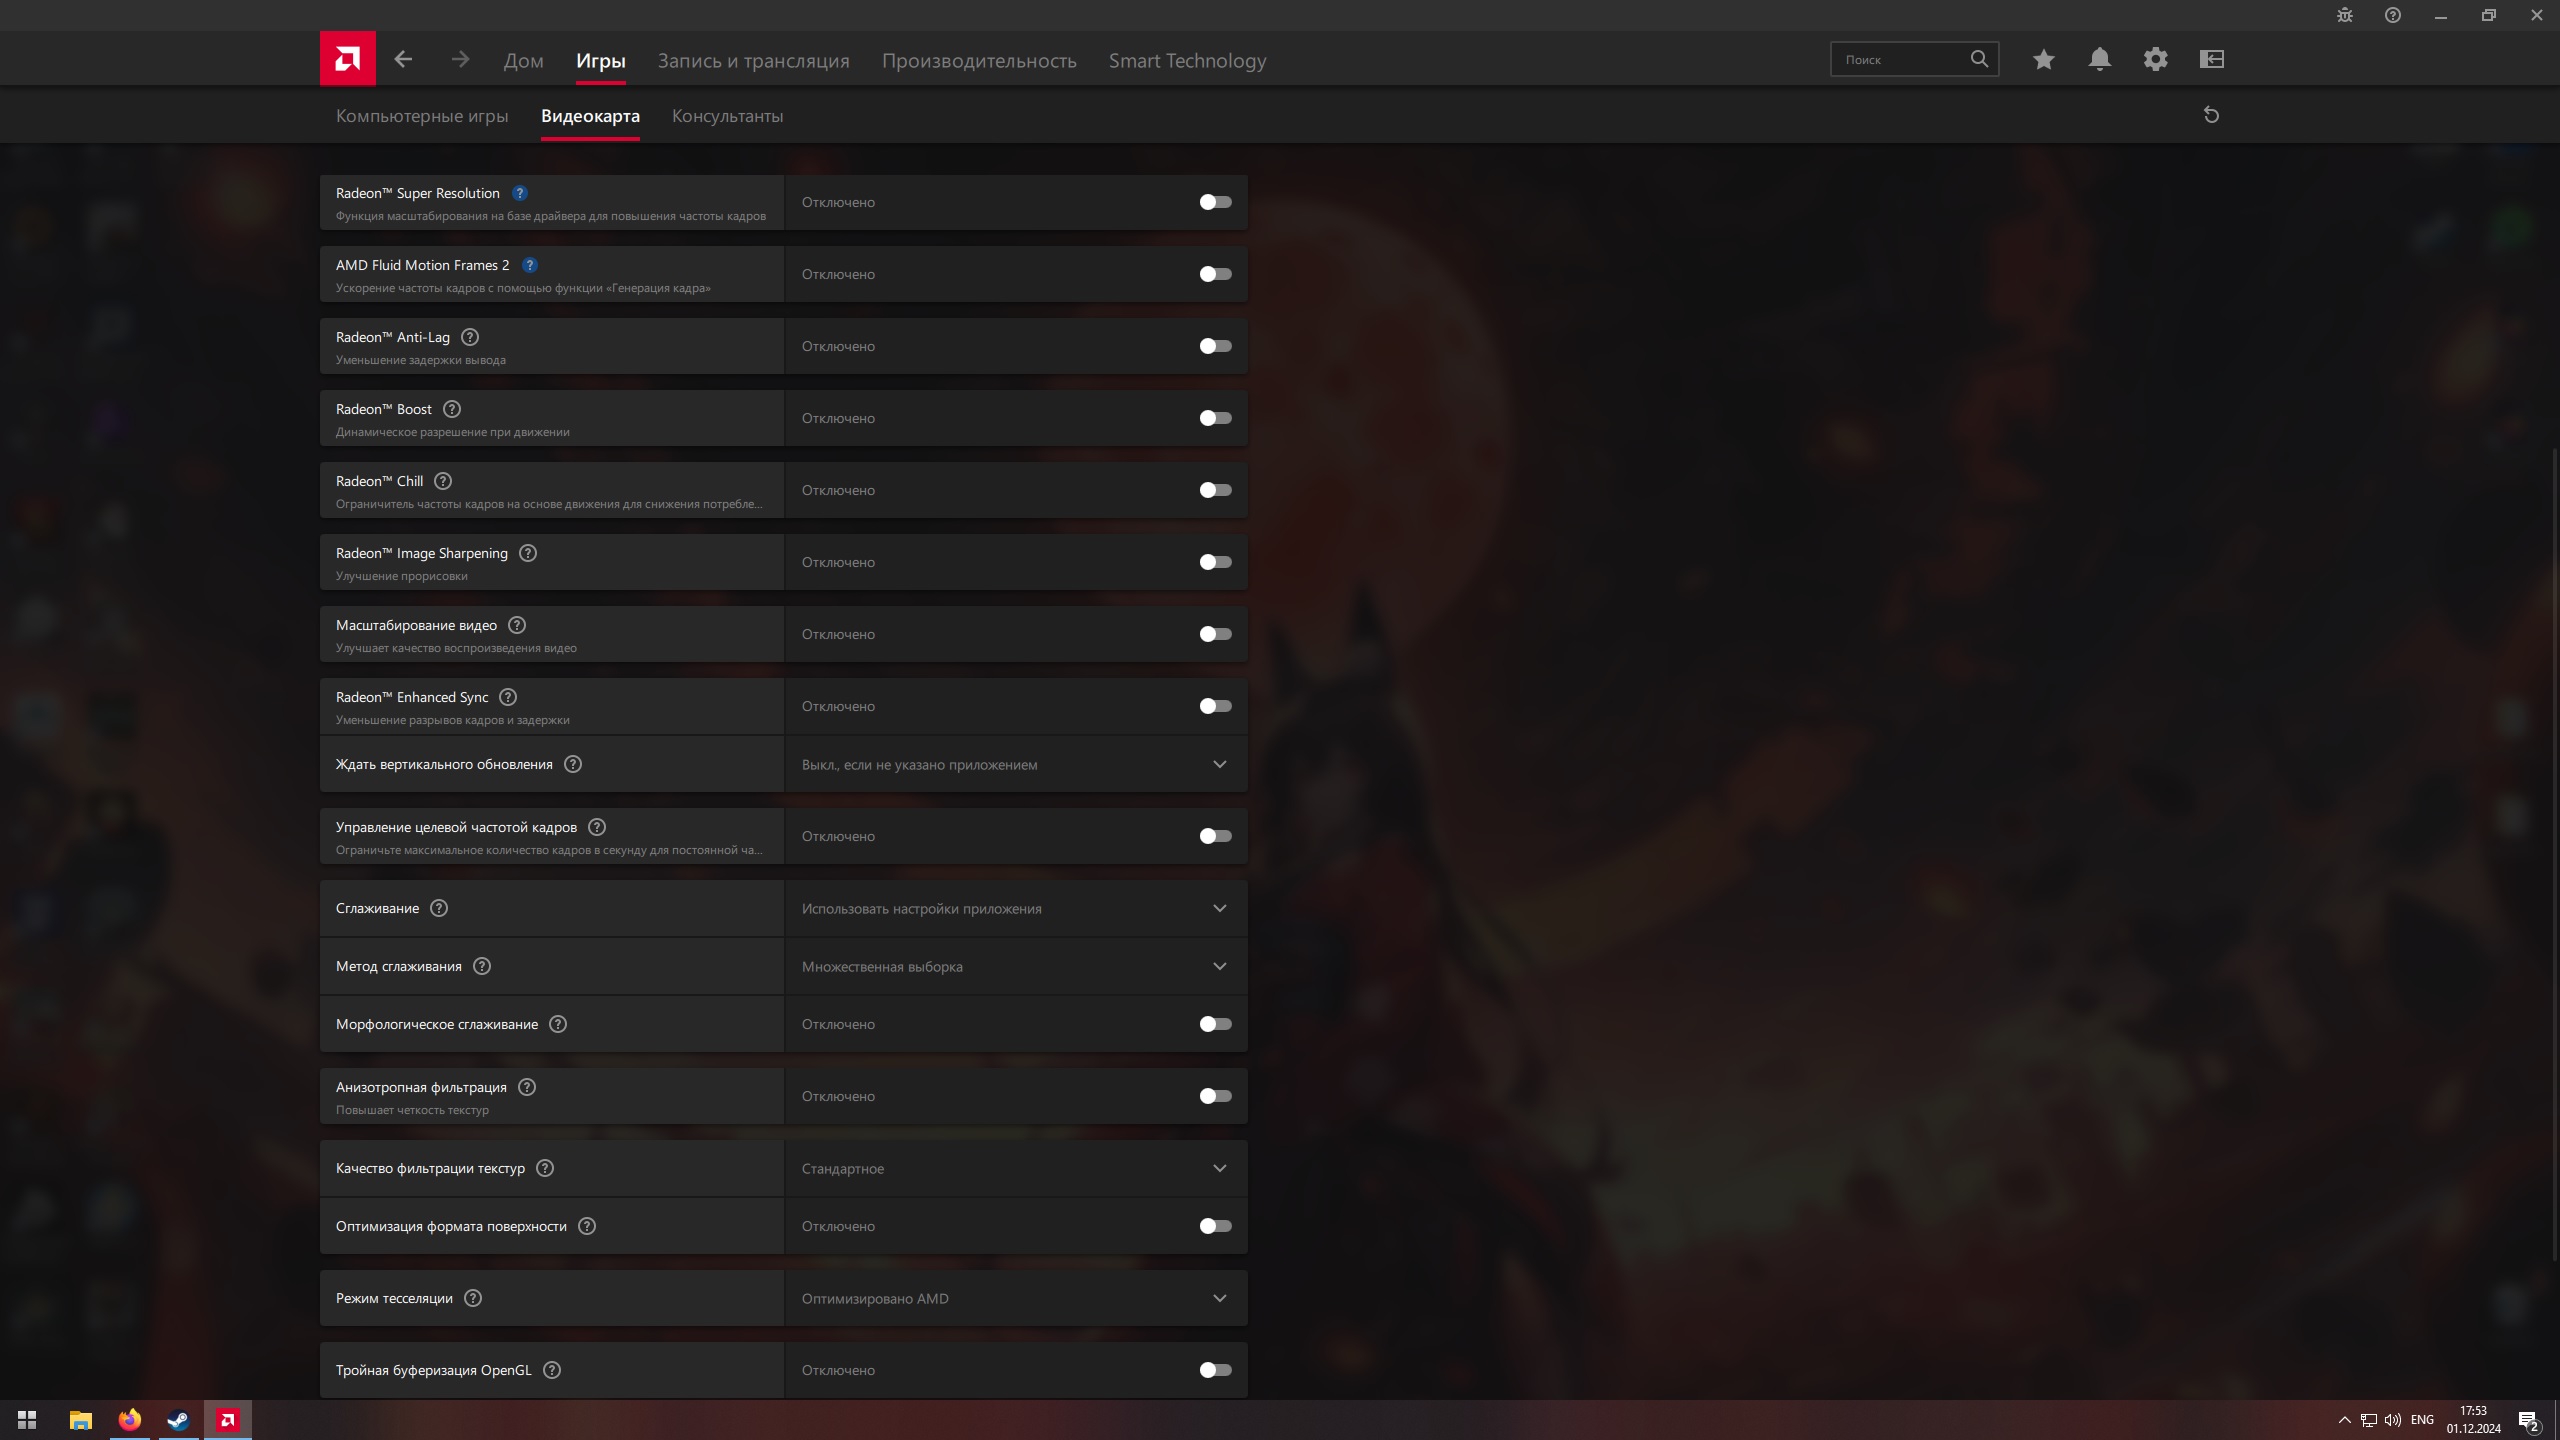The image size is (2560, 1440).
Task: Enable Radeon Super Resolution toggle
Action: [x=1215, y=202]
